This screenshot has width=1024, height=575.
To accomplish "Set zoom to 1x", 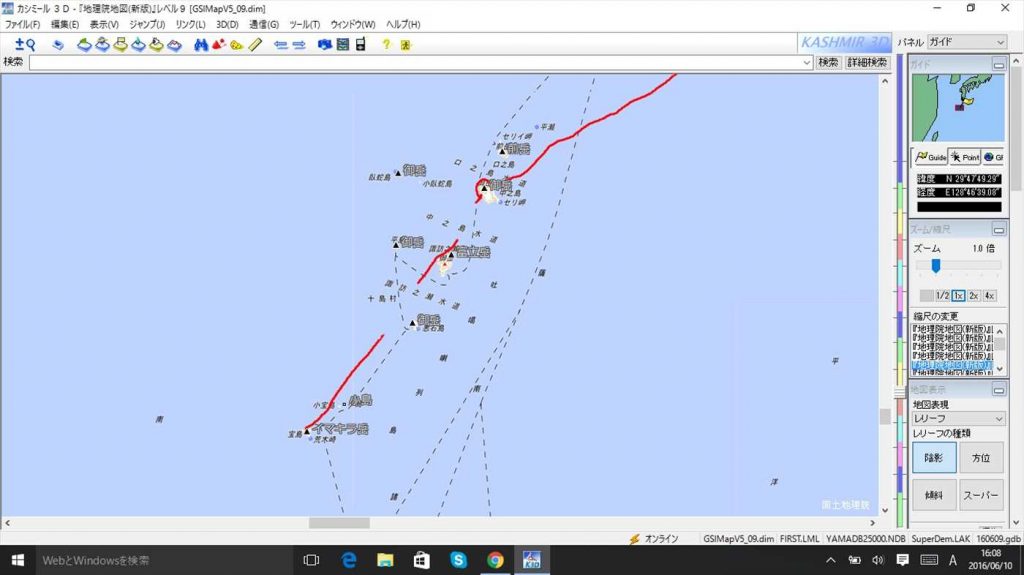I will tap(958, 295).
